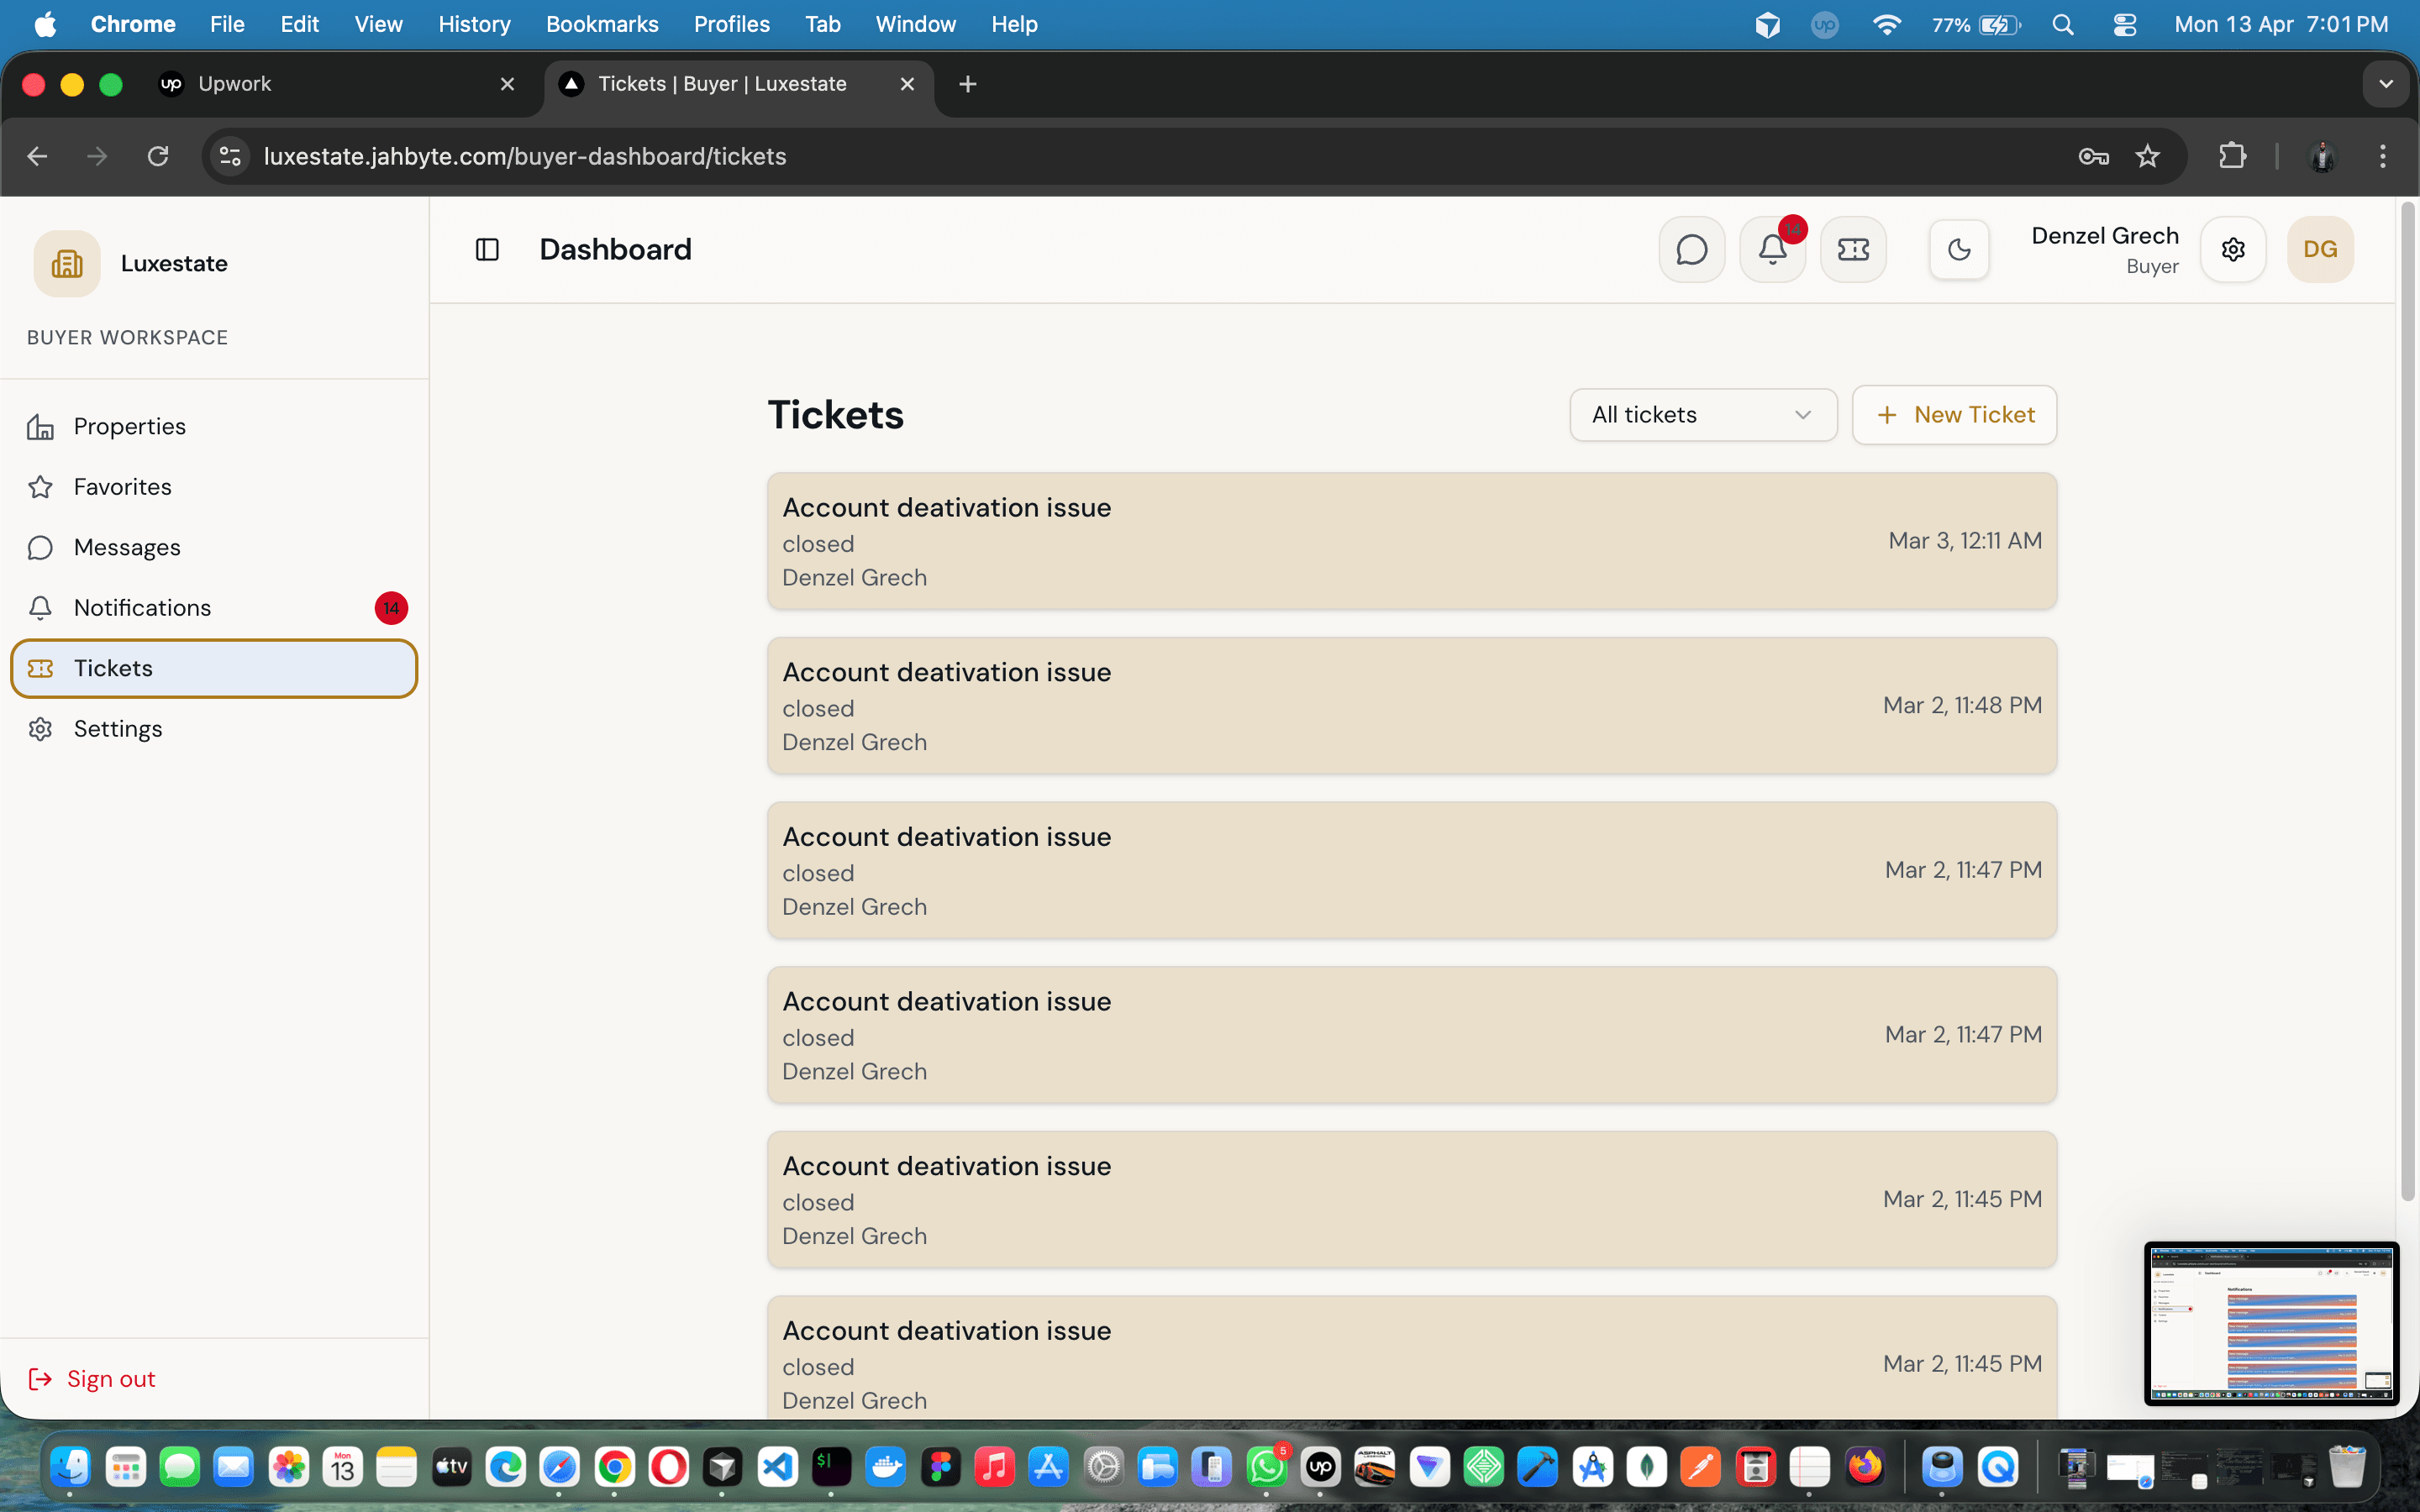
Task: Open settings gear beside Denzel Grech
Action: 2234,249
